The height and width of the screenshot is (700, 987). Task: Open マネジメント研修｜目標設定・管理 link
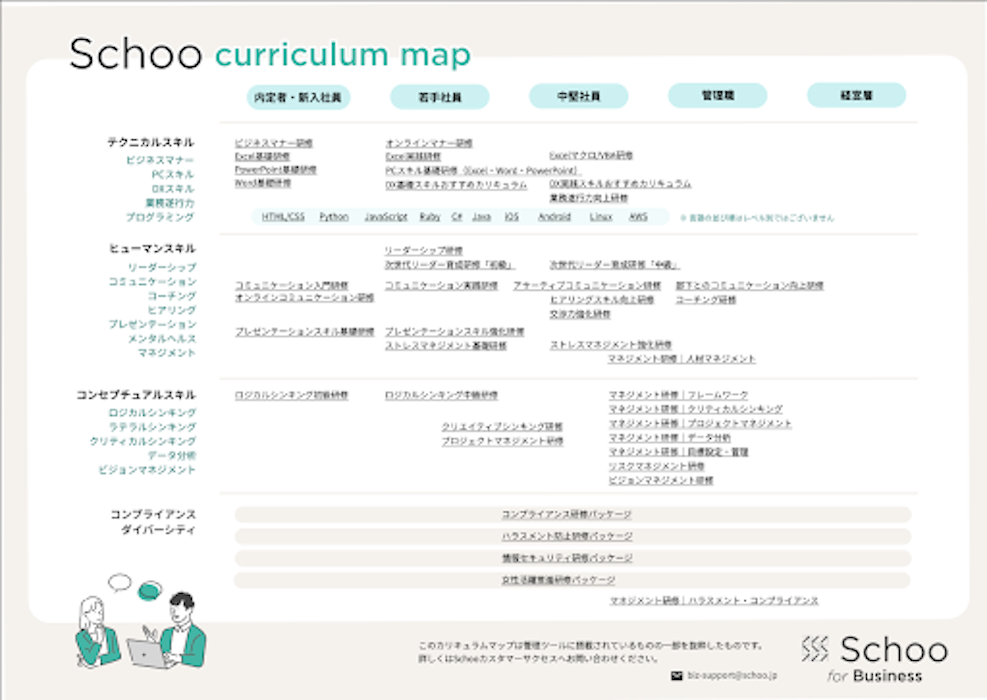(x=678, y=452)
